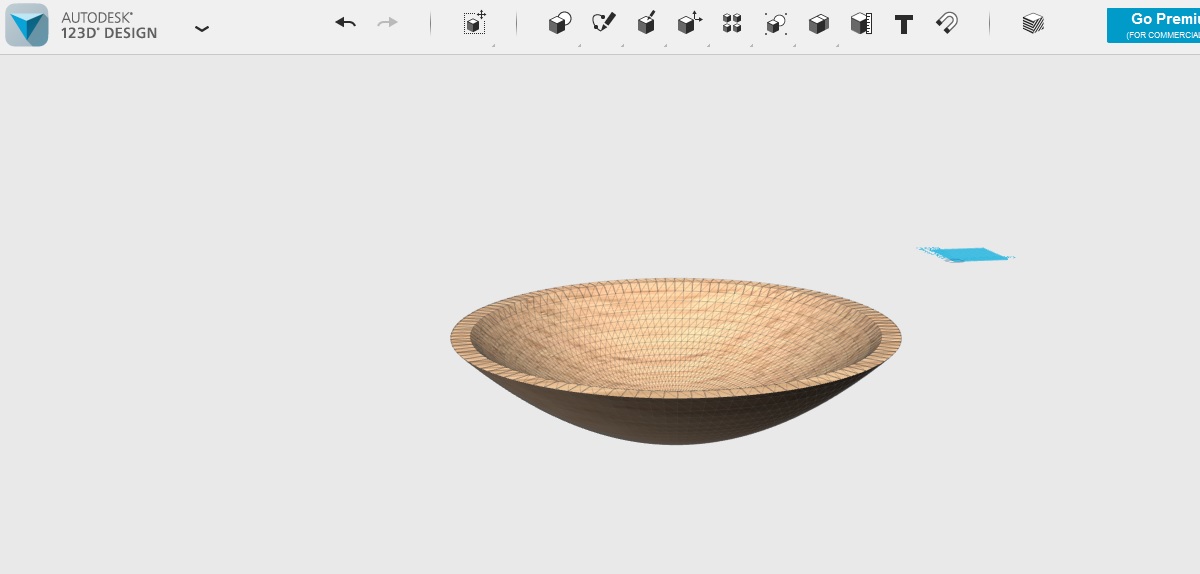Open the Sketch tools
The width and height of the screenshot is (1200, 574).
pyautogui.click(x=604, y=23)
